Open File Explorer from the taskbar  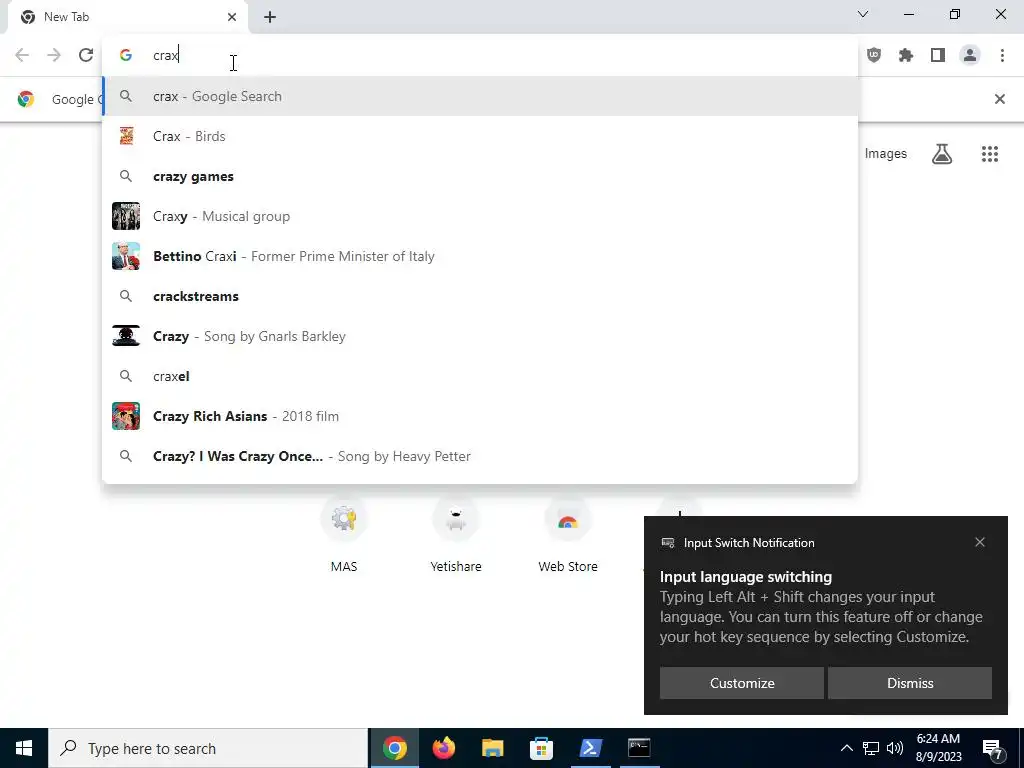[x=492, y=748]
